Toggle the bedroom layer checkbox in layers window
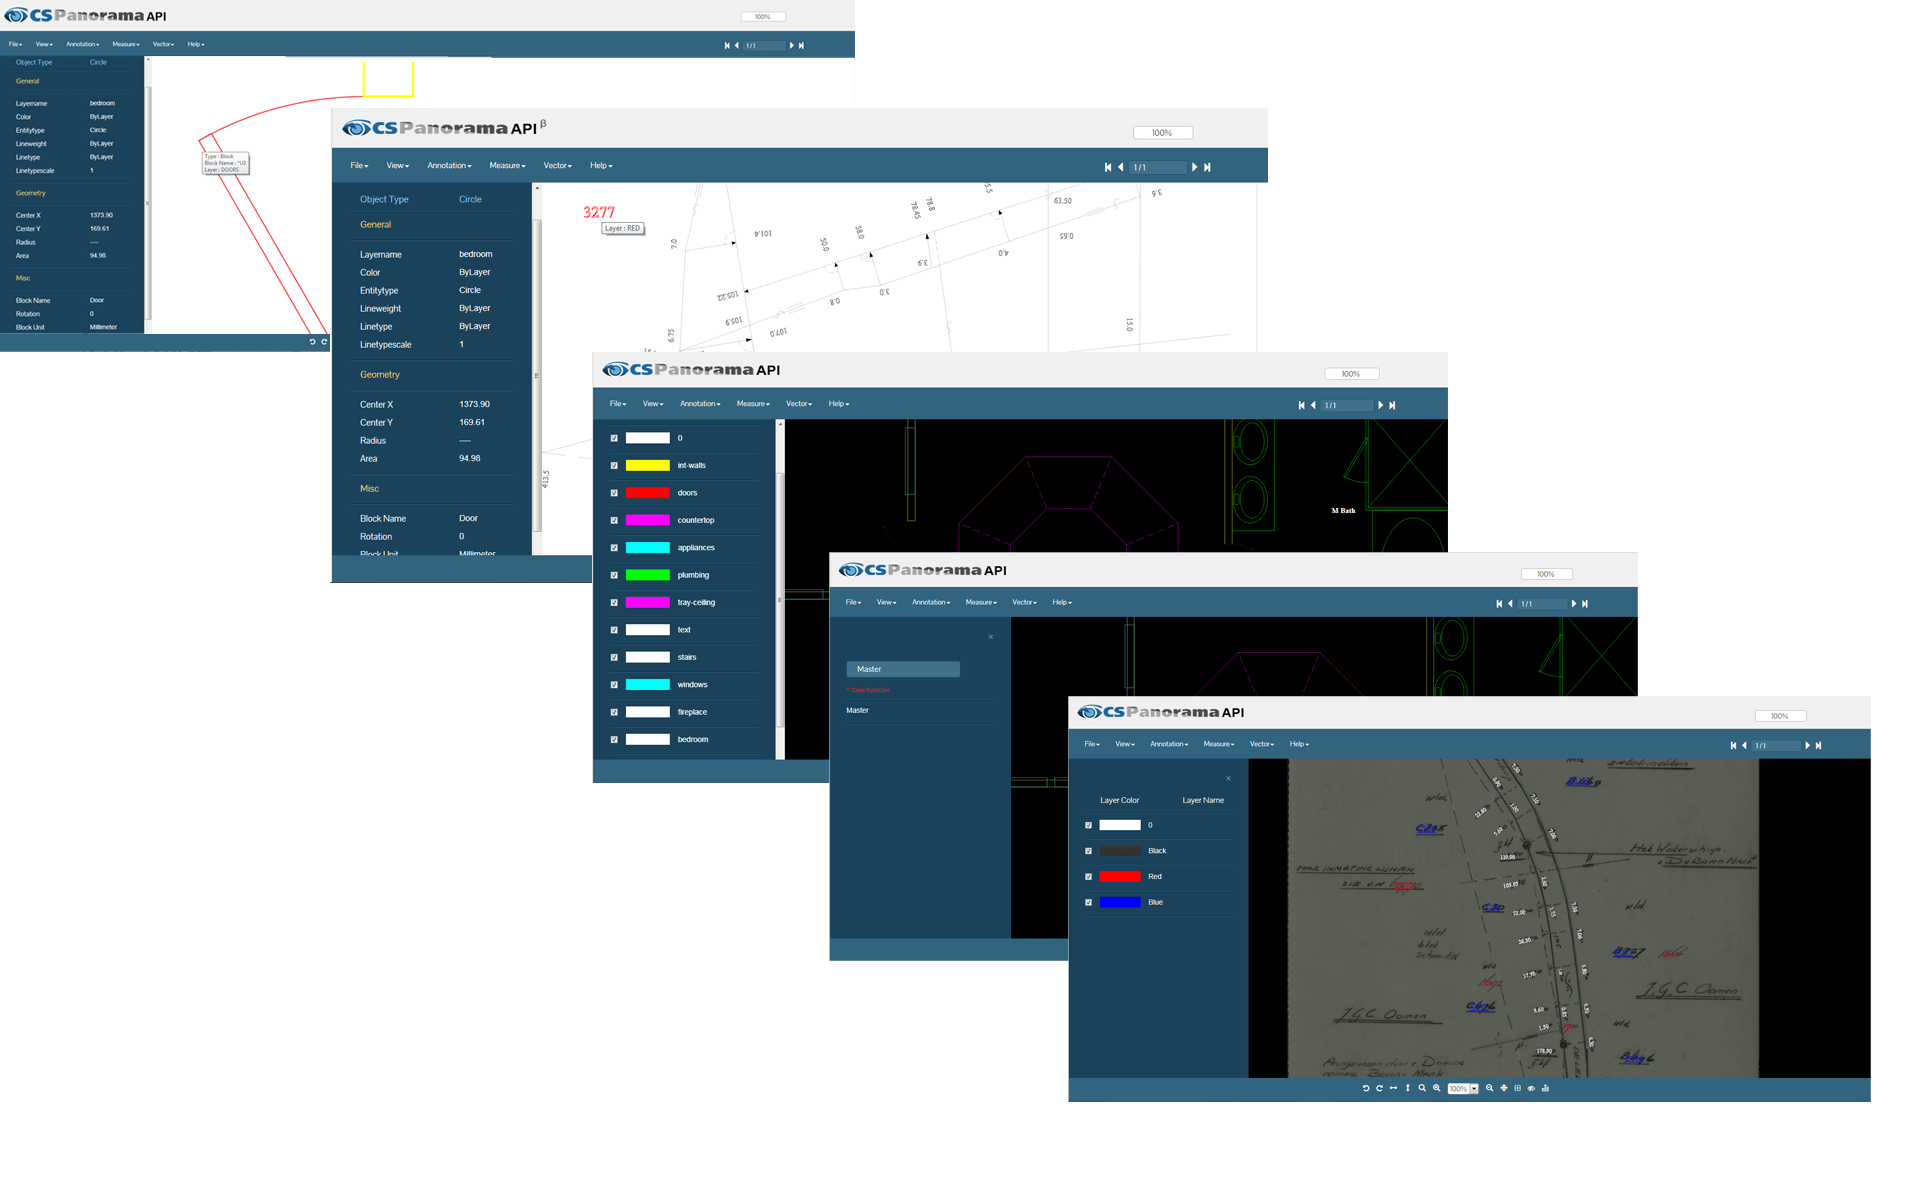This screenshot has height=1188, width=1920. [x=614, y=740]
